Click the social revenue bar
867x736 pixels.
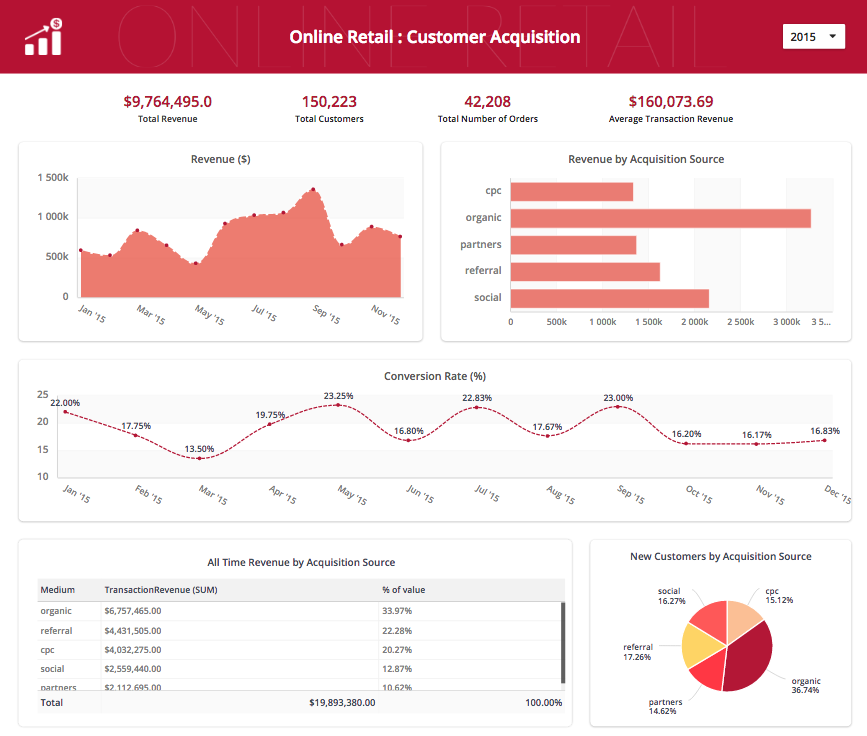click(609, 298)
